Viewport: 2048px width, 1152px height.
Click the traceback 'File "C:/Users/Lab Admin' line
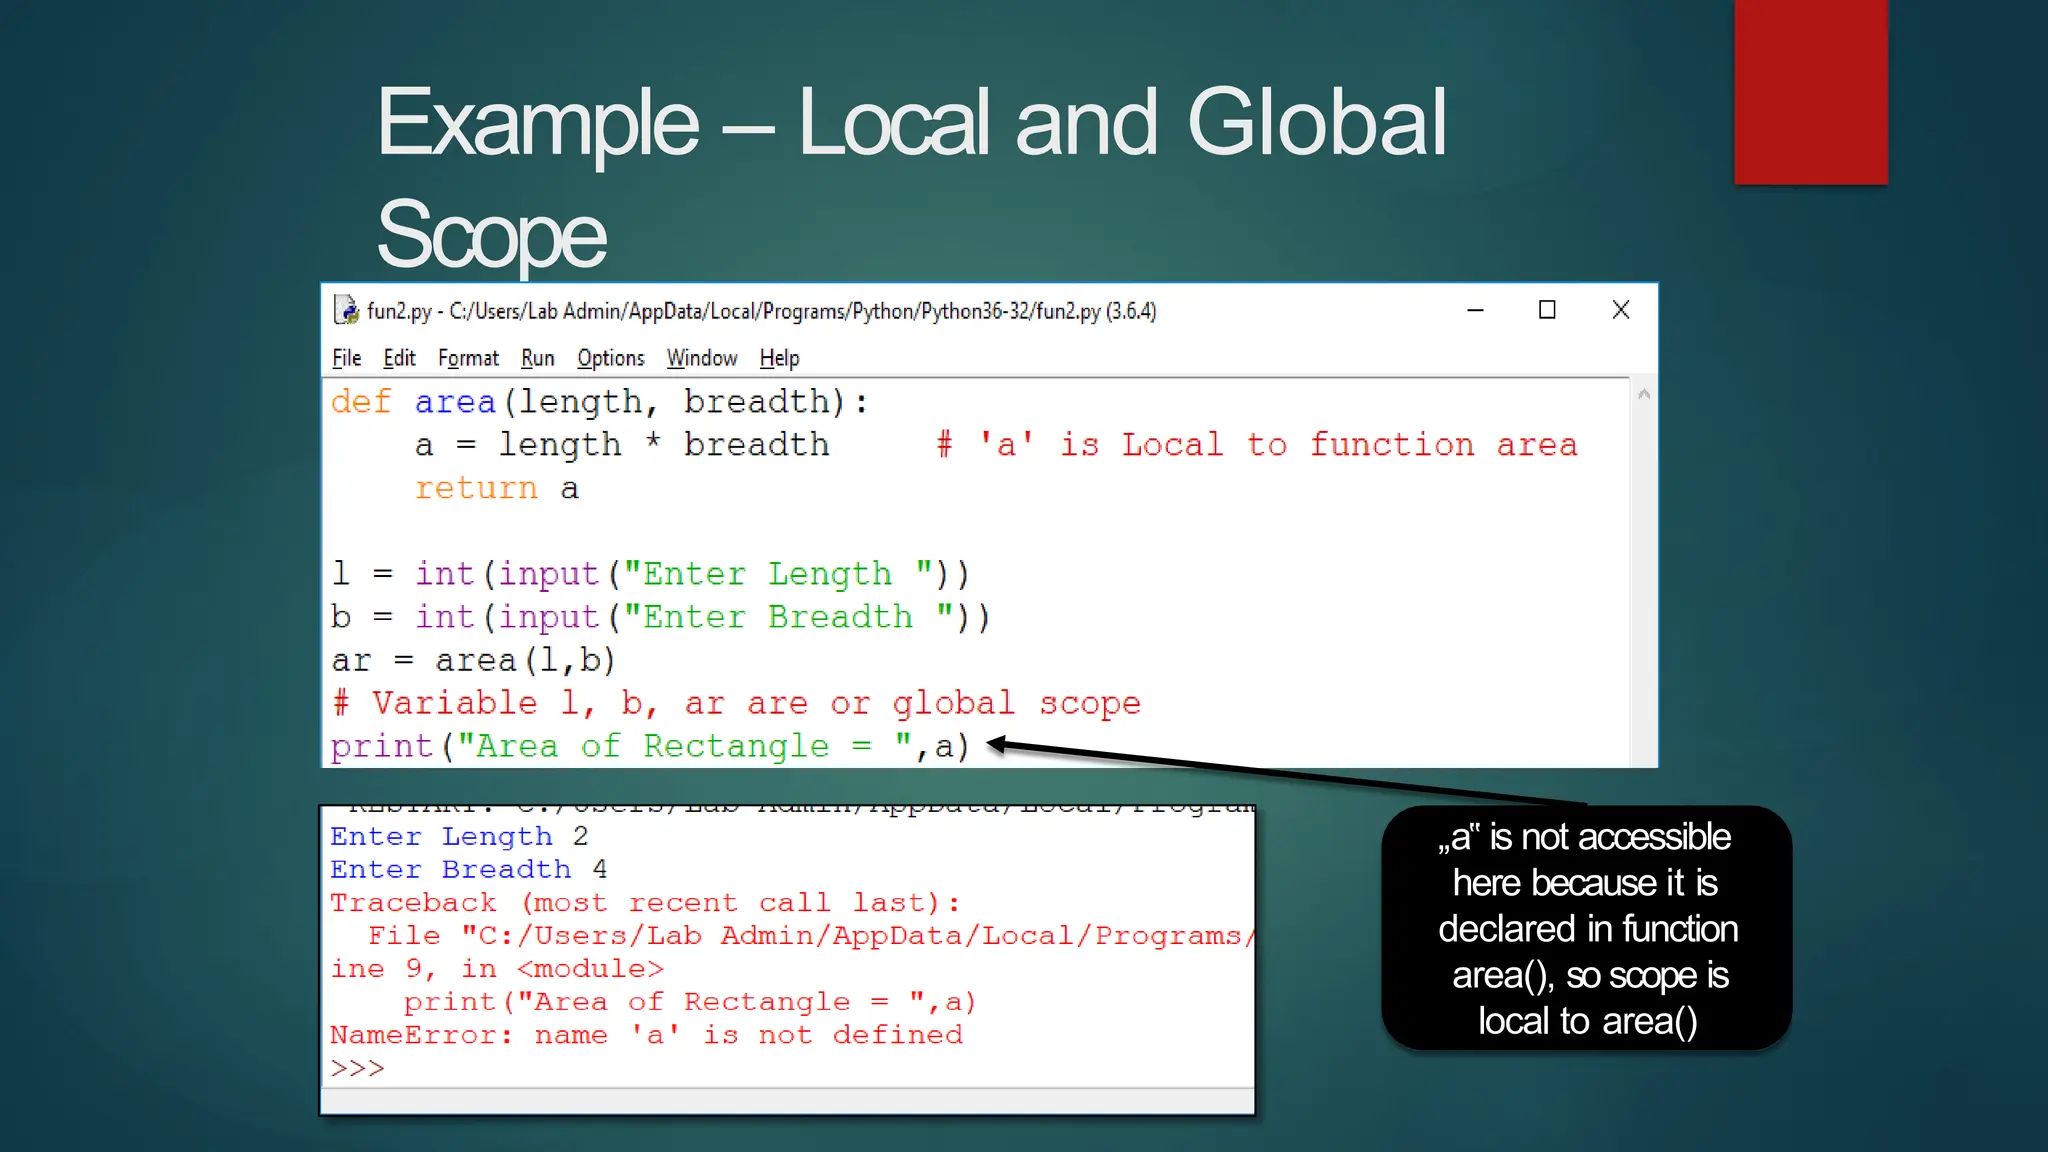click(810, 935)
